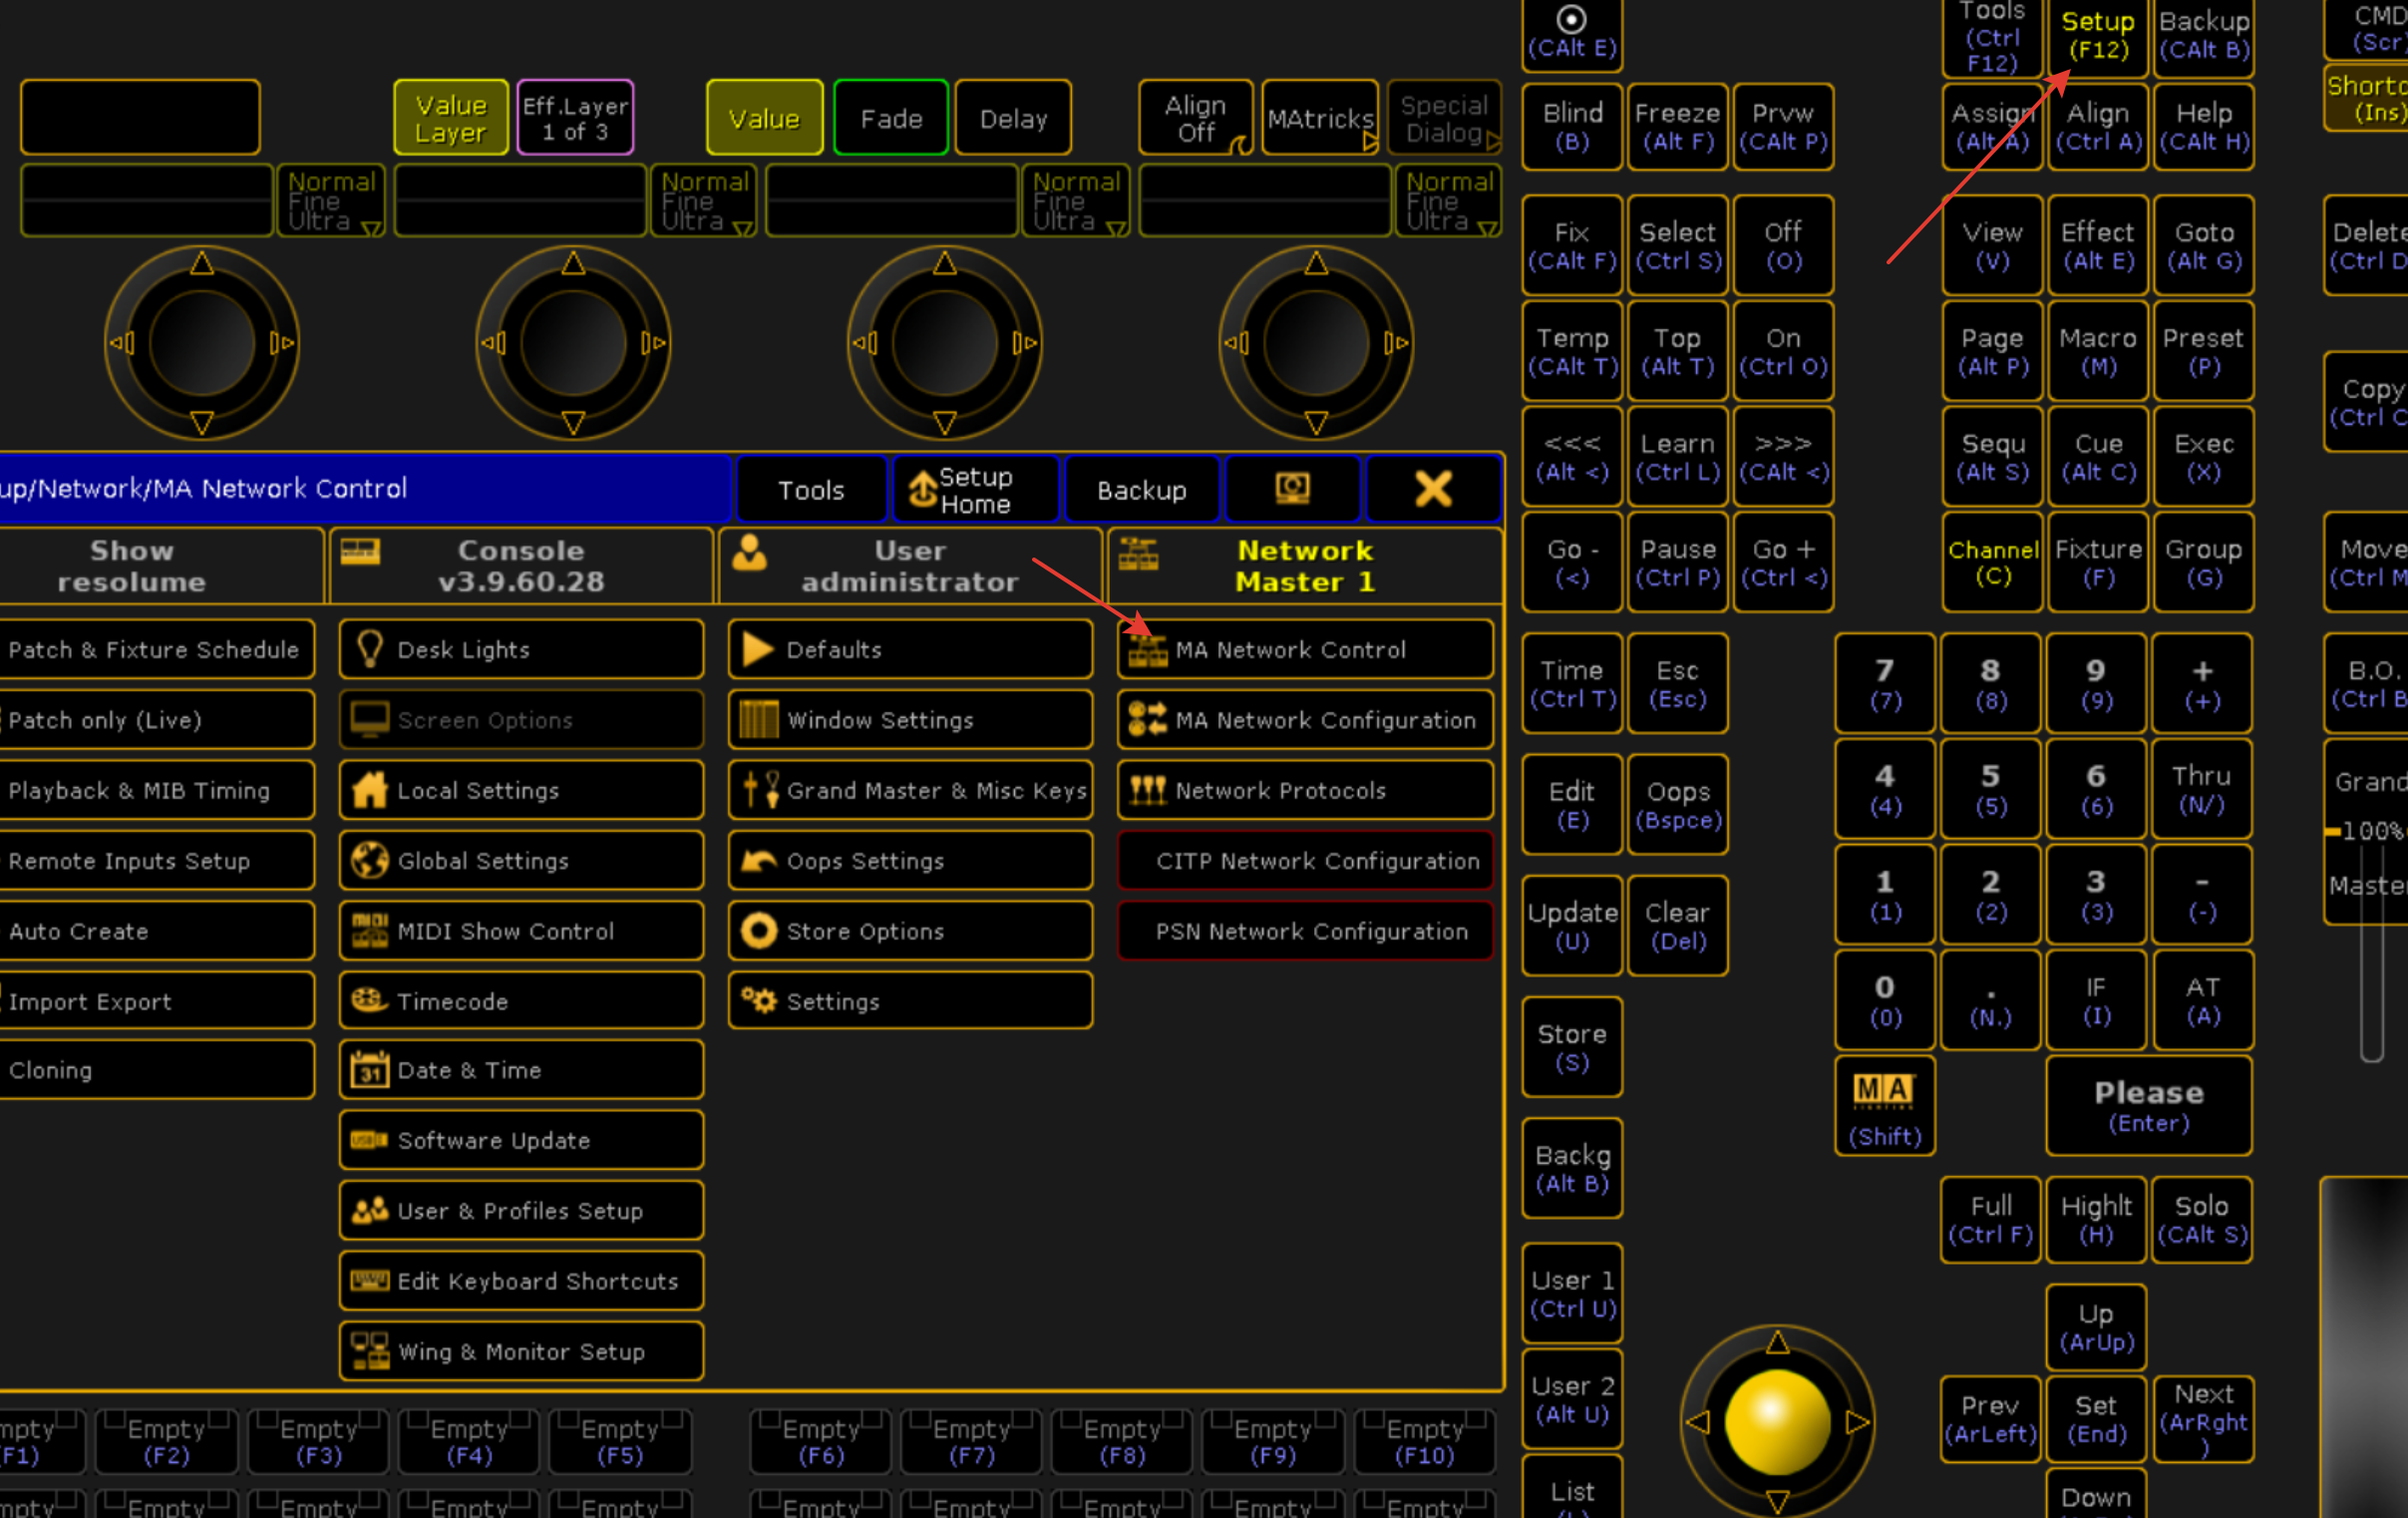Open Grand Master & Misc Keys
Viewport: 2408px width, 1518px height.
point(910,790)
